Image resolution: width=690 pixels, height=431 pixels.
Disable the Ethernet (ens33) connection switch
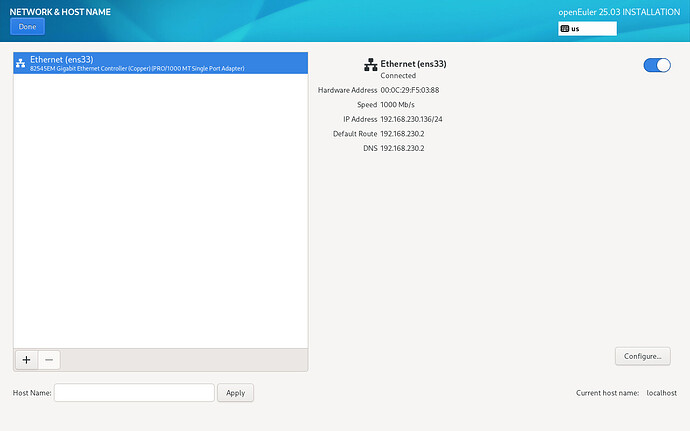click(657, 65)
